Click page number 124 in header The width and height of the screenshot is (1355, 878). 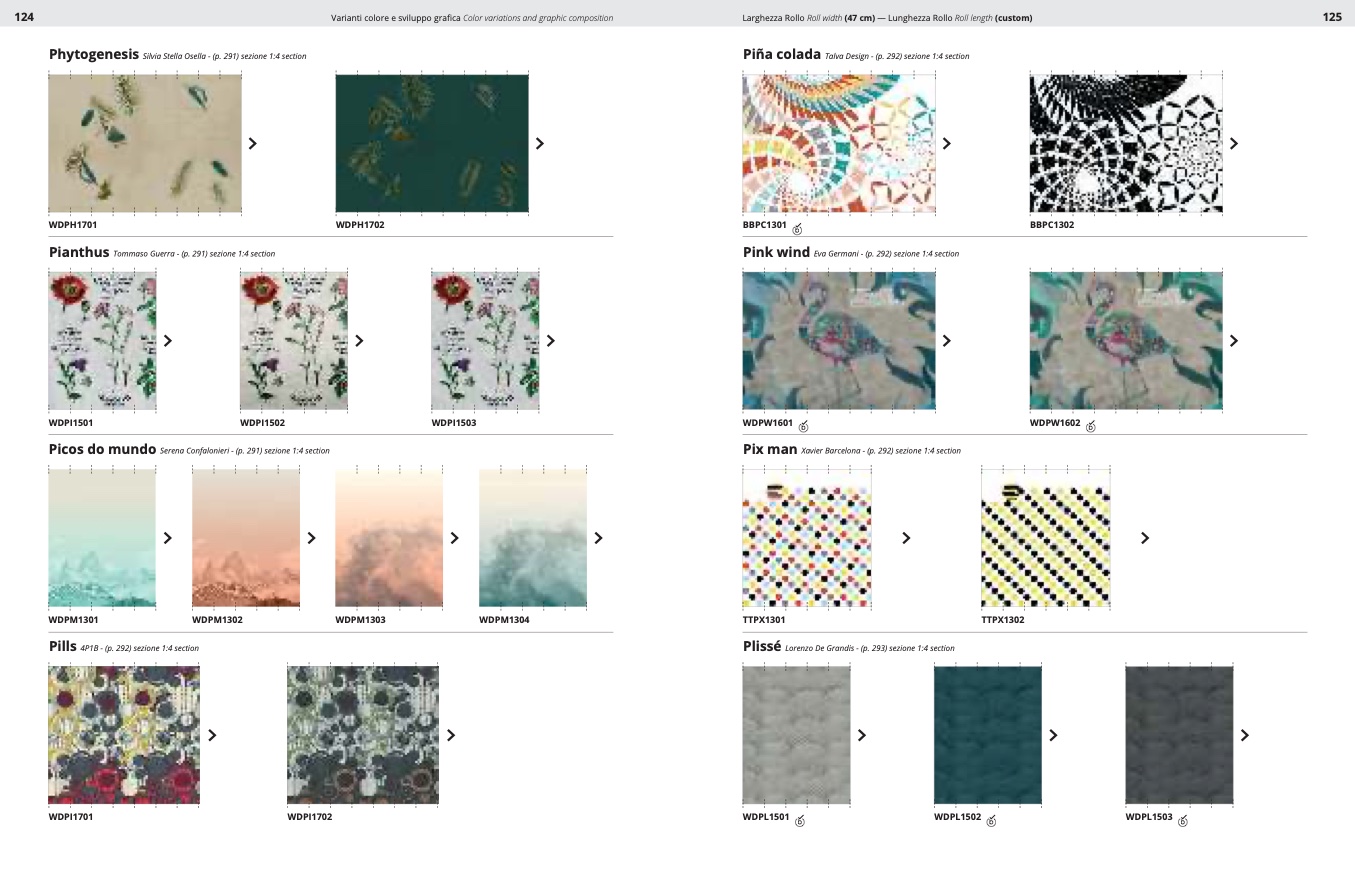coord(25,17)
